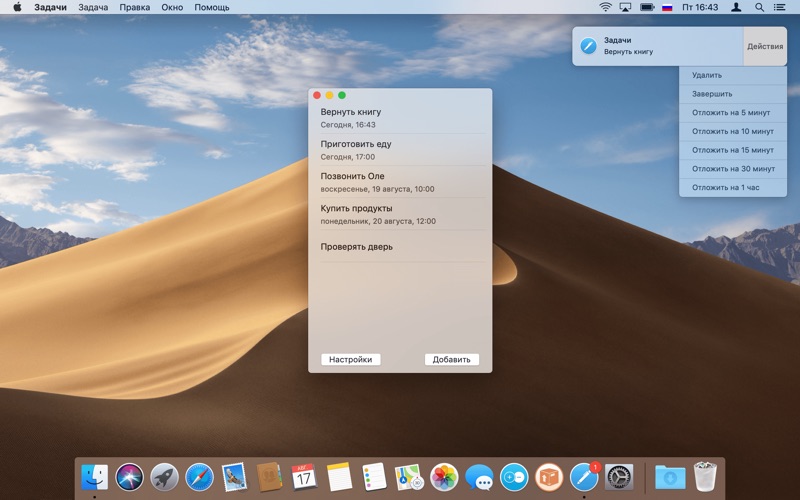Choose Завершить from the notification actions
The width and height of the screenshot is (800, 500).
coord(733,94)
